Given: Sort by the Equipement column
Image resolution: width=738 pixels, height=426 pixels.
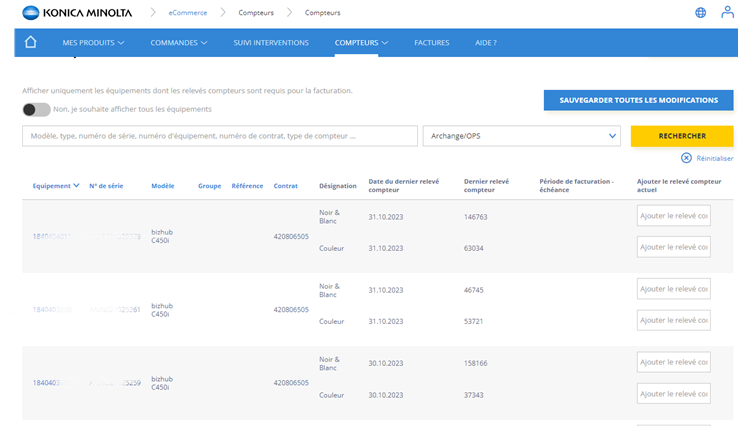Looking at the screenshot, I should 56,186.
